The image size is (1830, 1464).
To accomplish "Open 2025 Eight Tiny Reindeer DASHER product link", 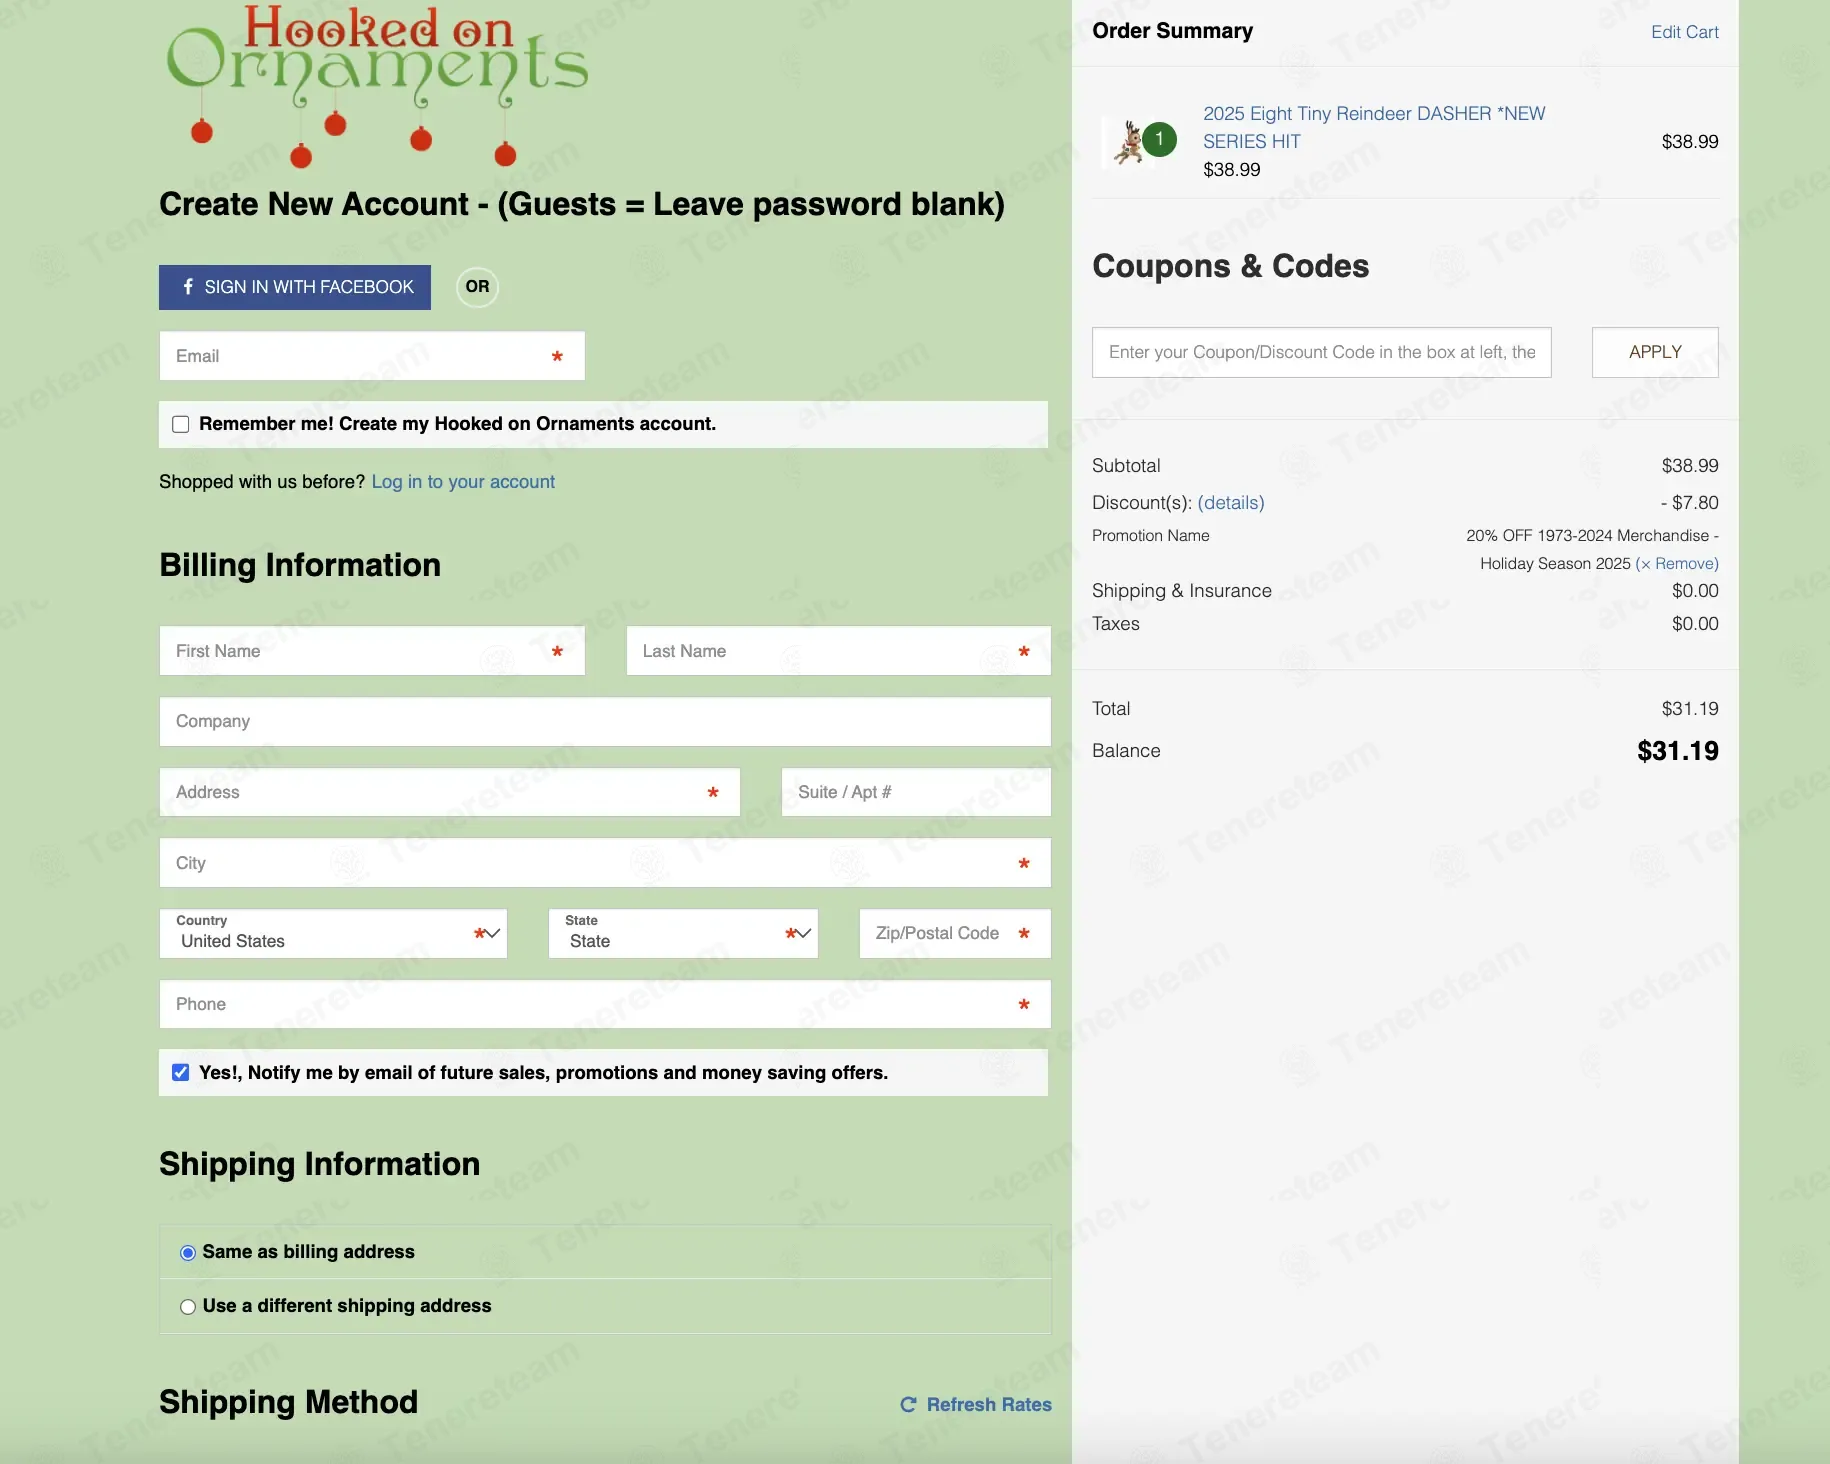I will click(1374, 127).
